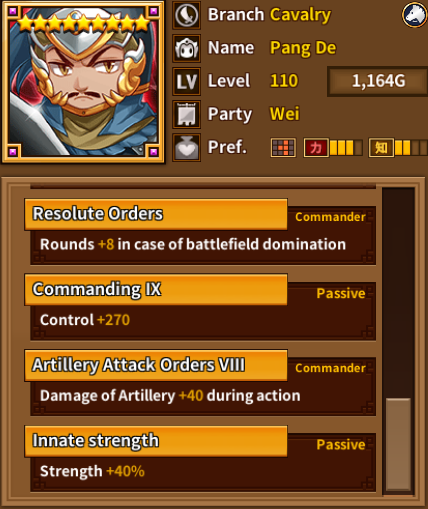428x509 pixels.
Task: Select the Innate strength skill header
Action: click(156, 441)
